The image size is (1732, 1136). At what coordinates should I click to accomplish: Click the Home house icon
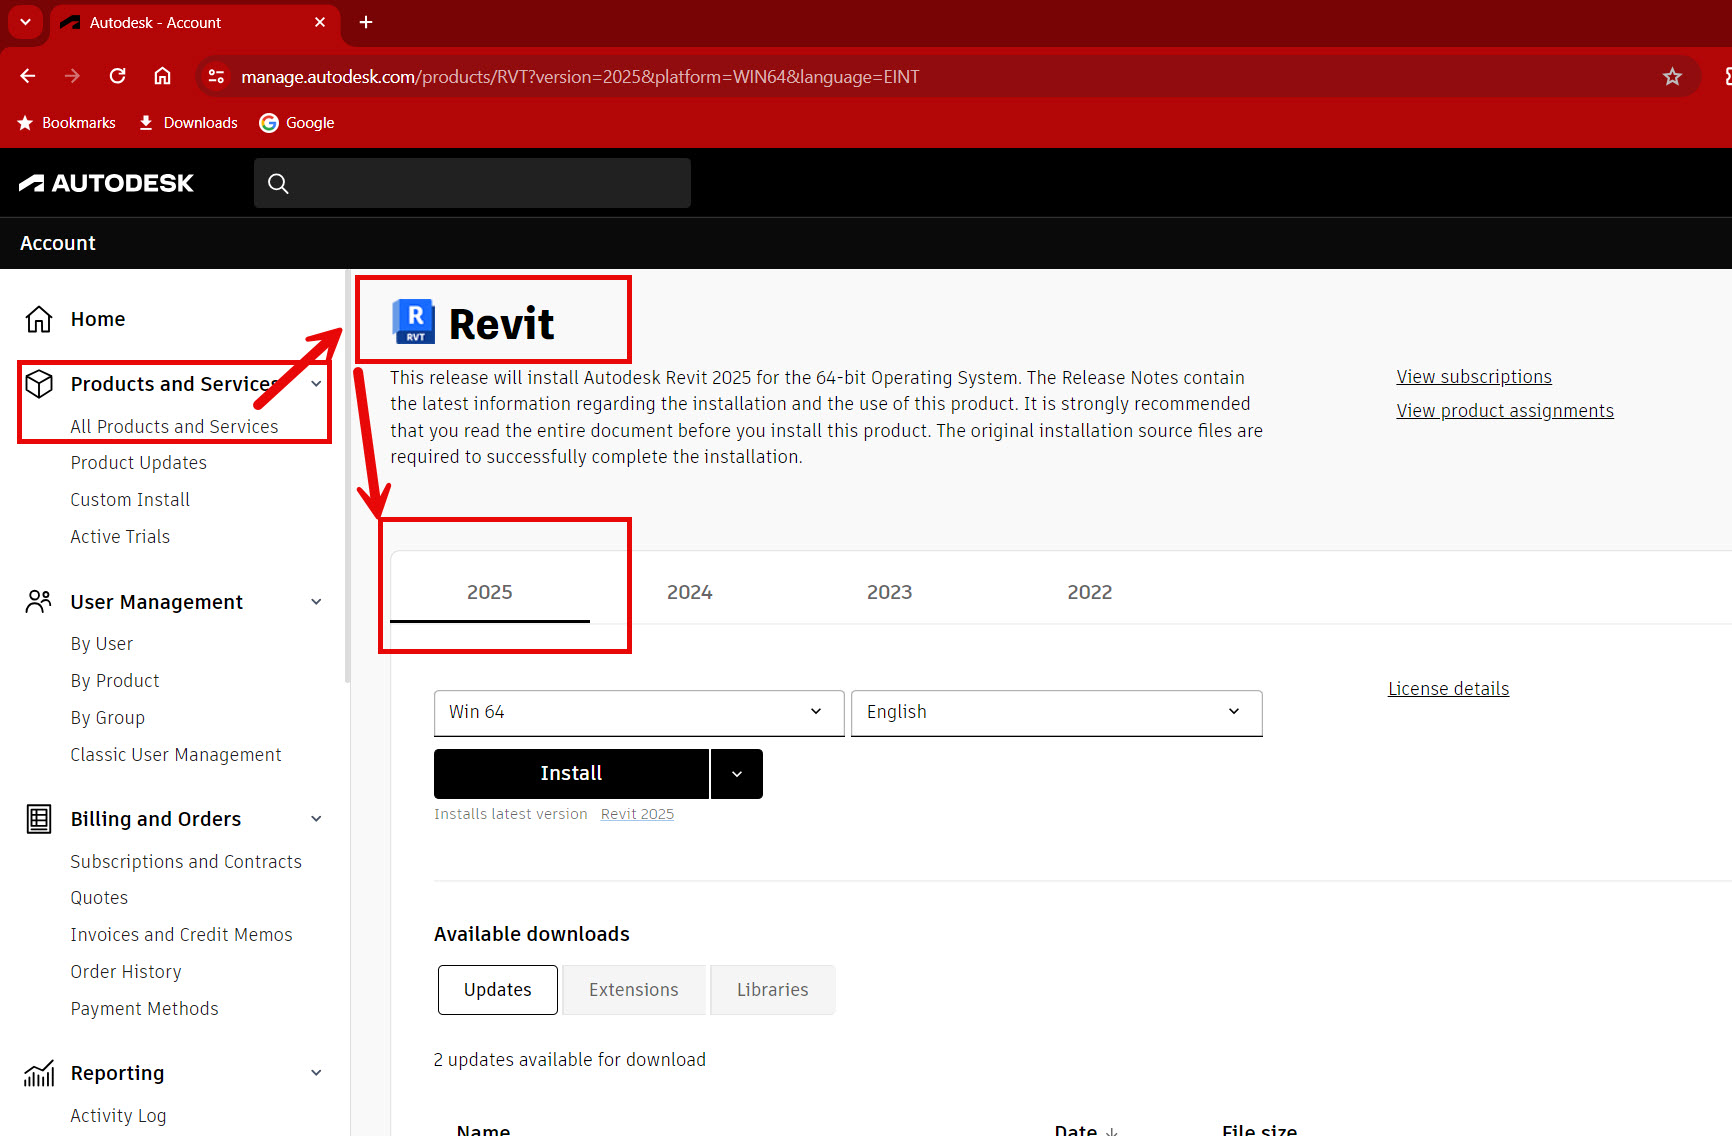[x=39, y=319]
